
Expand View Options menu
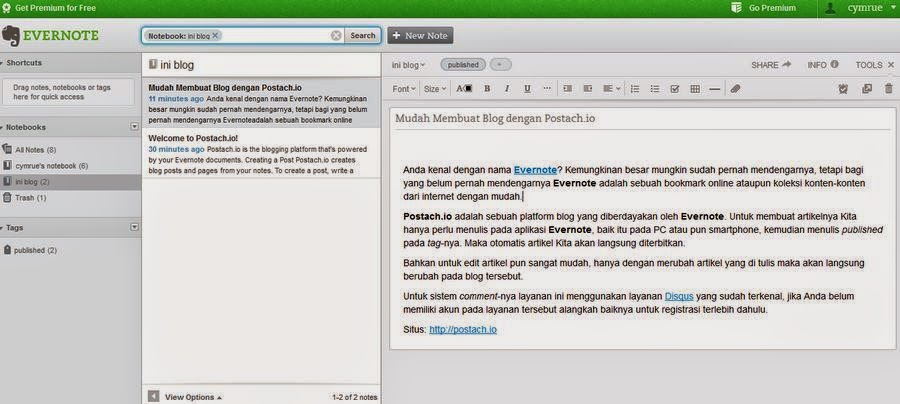point(193,397)
